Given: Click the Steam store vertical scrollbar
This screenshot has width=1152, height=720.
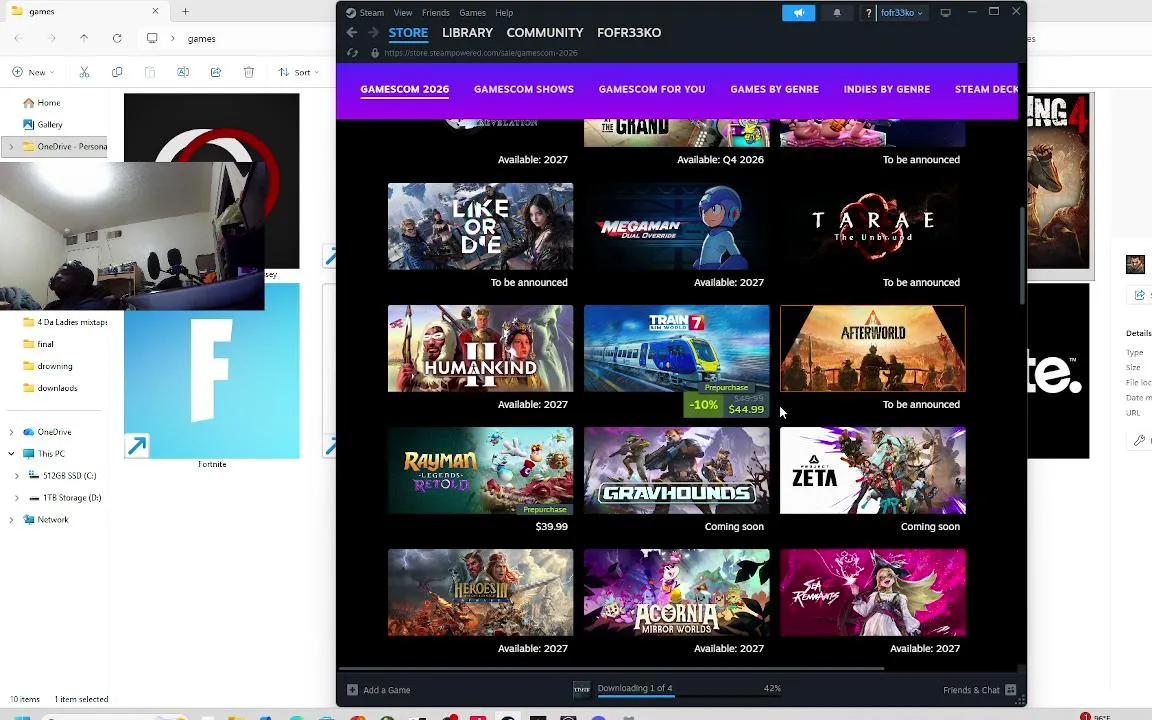Looking at the screenshot, I should point(1021,255).
